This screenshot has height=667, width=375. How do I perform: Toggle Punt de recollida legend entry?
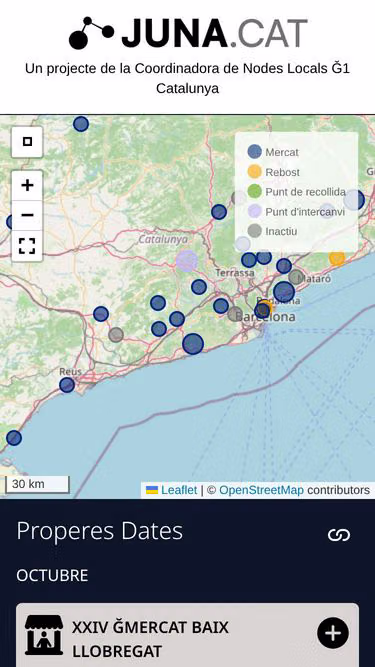tap(297, 192)
